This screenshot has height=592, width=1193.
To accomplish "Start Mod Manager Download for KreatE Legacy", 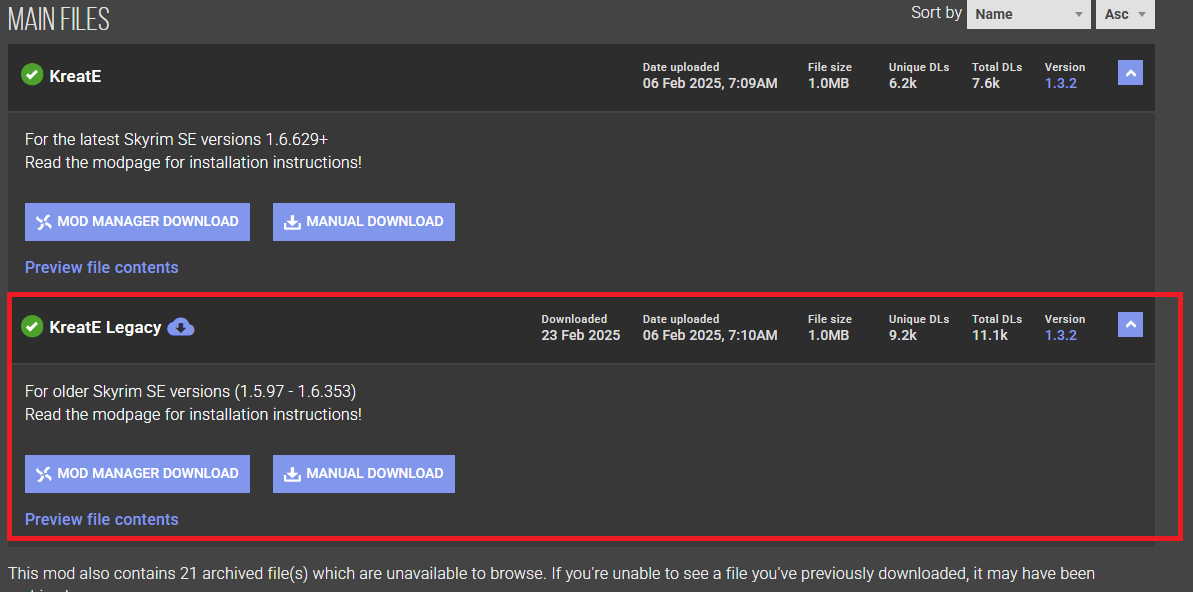I will [137, 473].
